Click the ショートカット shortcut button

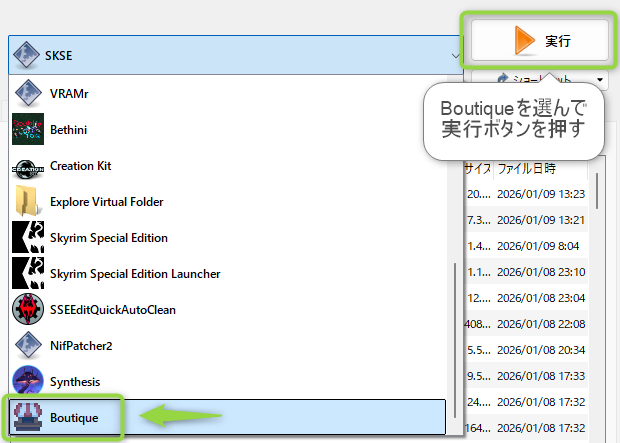pos(535,79)
